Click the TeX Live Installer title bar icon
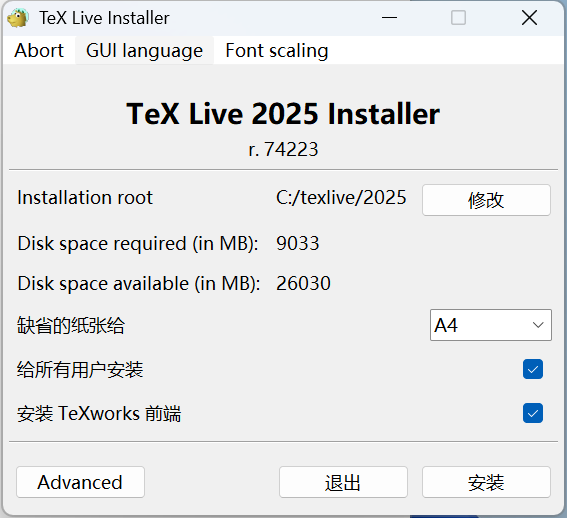The width and height of the screenshot is (567, 518). [18, 18]
